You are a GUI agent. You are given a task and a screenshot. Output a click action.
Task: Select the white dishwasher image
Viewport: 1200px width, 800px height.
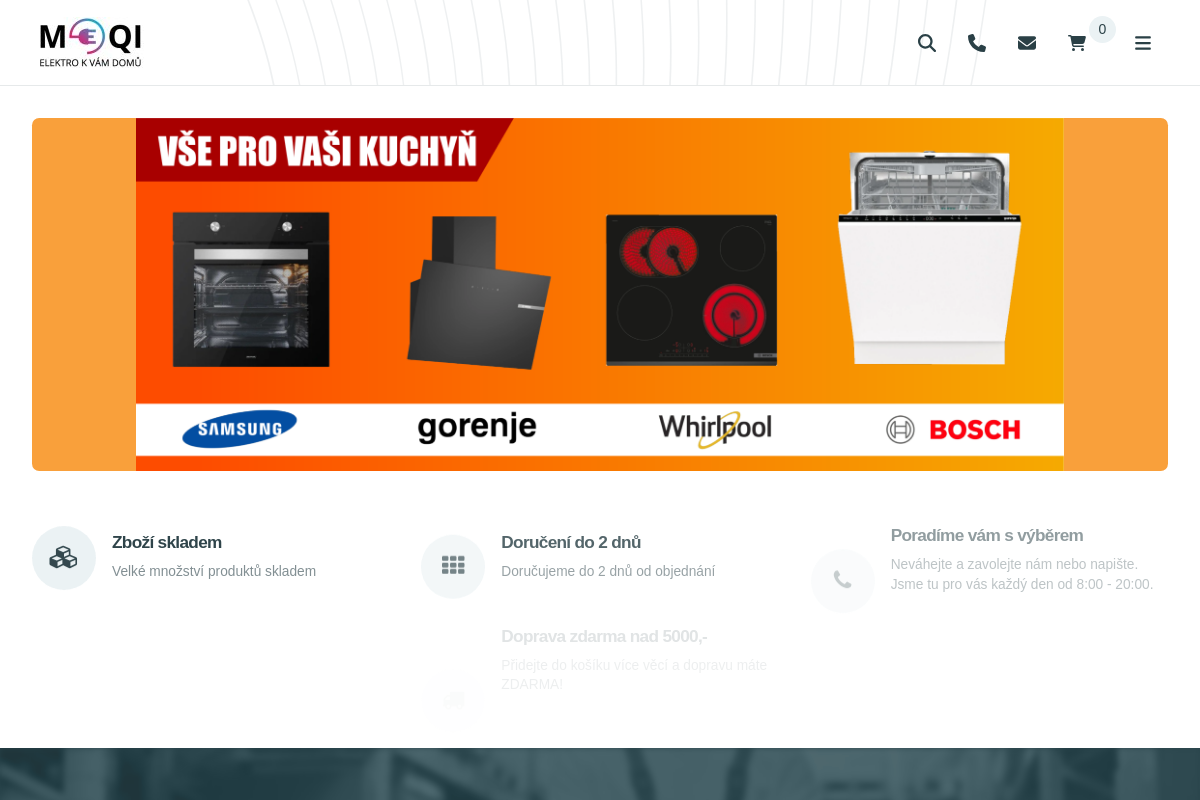[929, 257]
